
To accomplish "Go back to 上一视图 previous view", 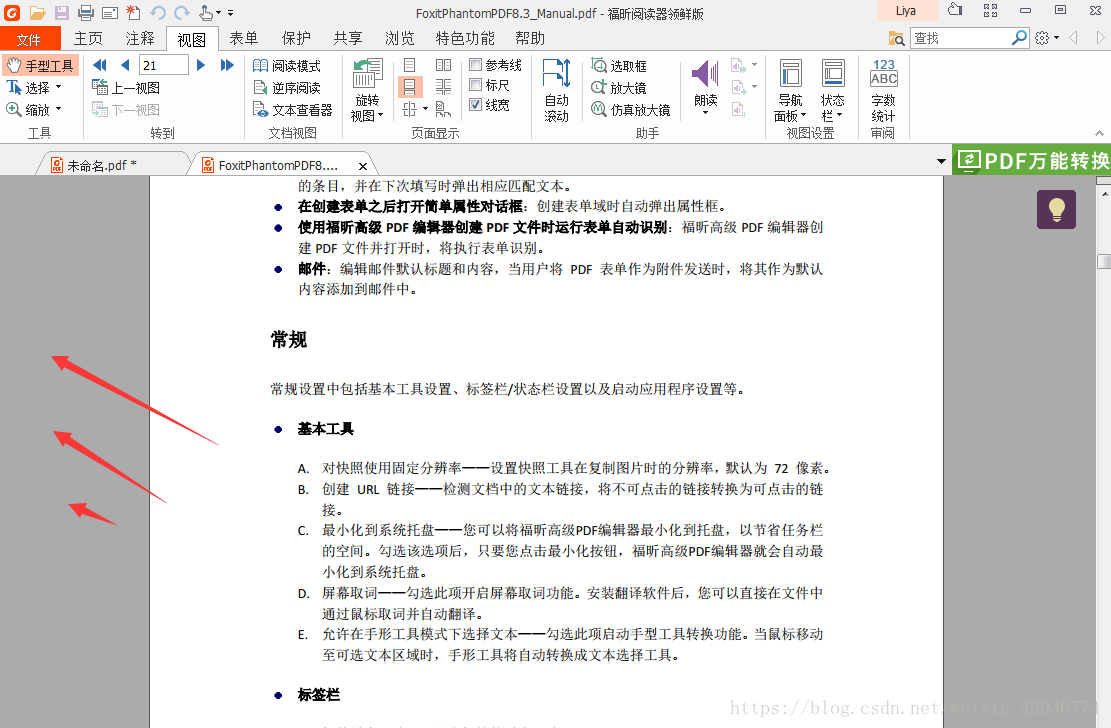I will tap(126, 88).
